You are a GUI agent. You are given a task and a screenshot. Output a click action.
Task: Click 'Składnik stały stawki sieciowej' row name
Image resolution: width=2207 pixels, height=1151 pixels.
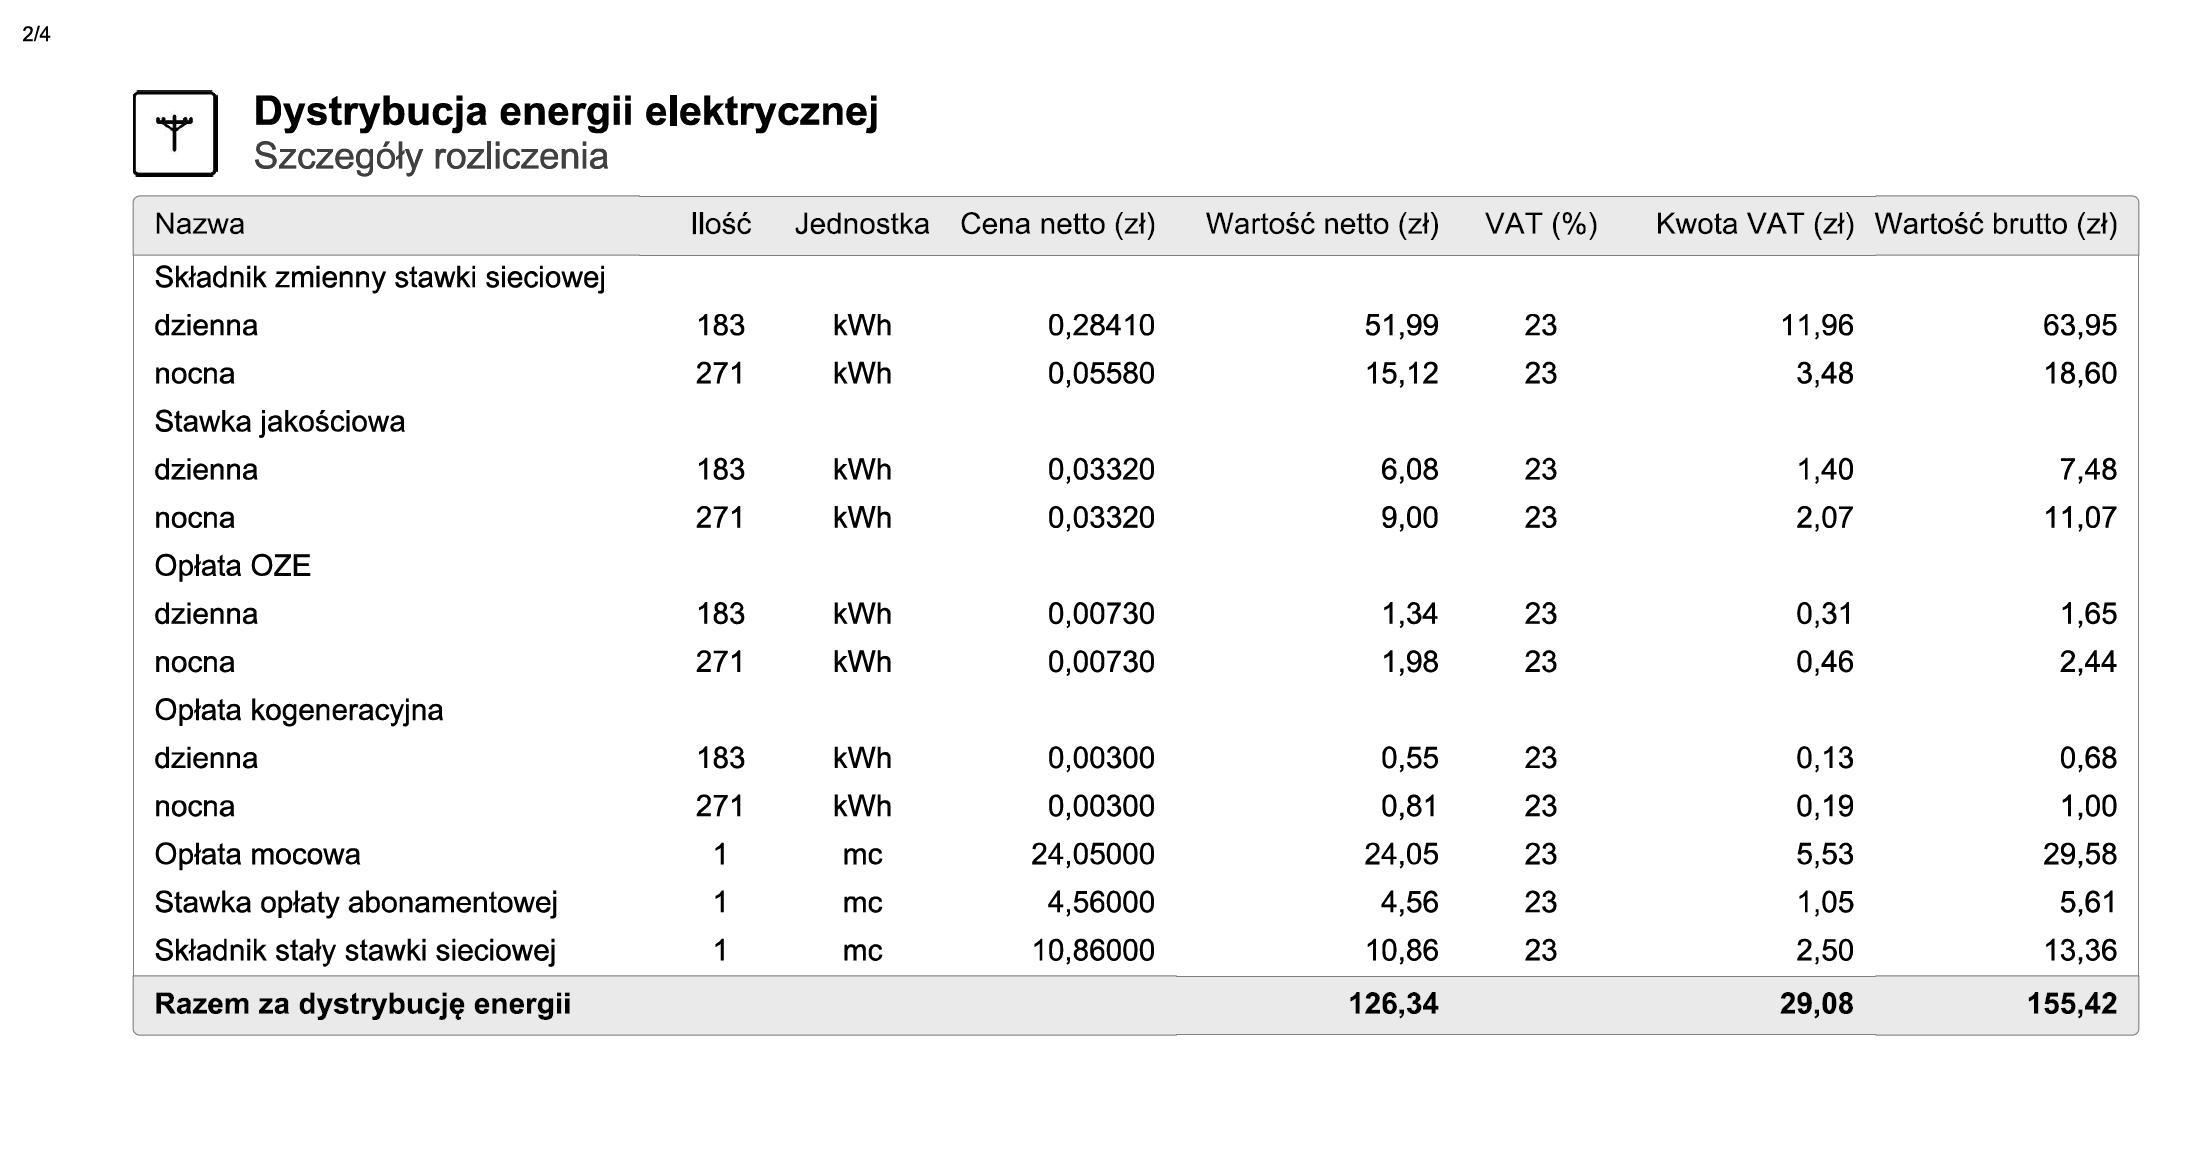[x=355, y=950]
